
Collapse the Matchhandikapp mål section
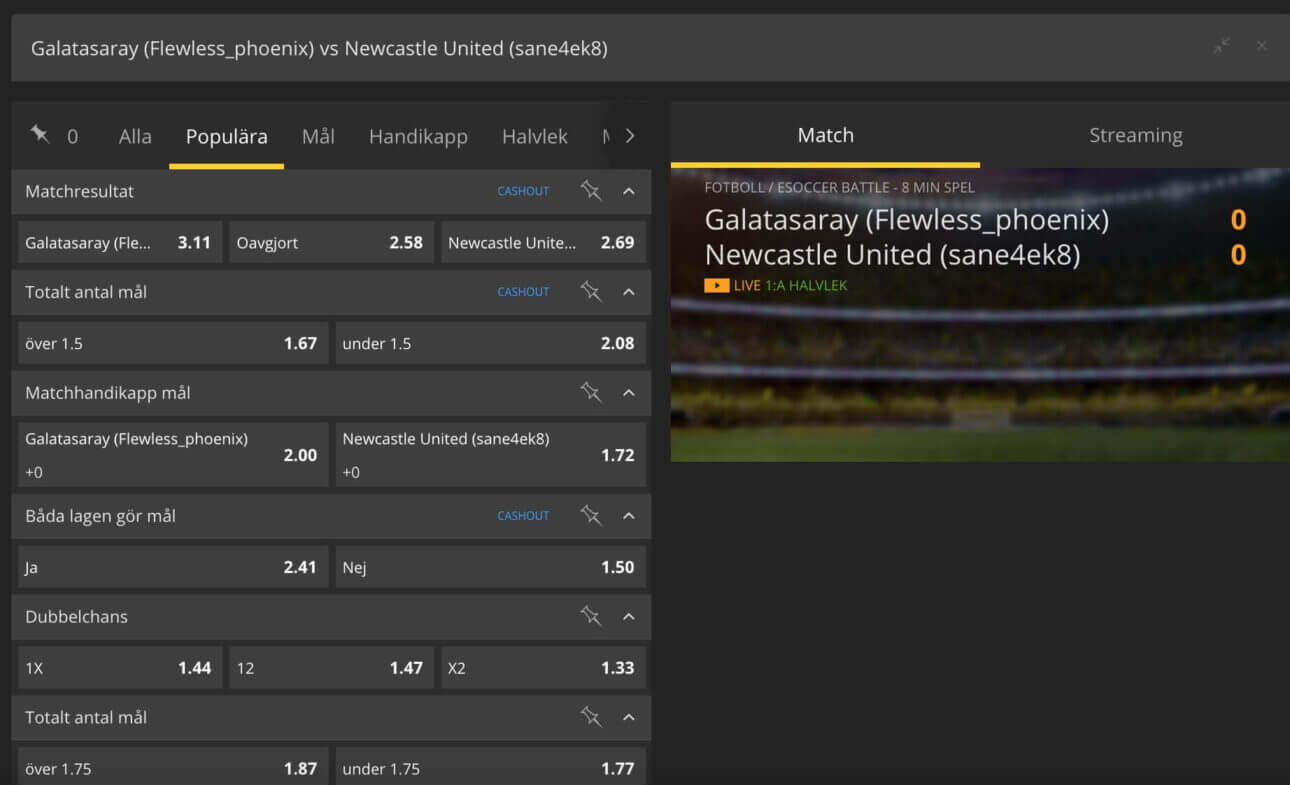coord(629,393)
